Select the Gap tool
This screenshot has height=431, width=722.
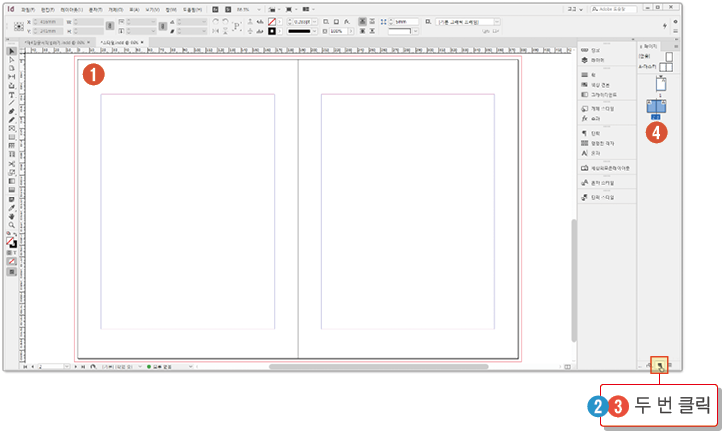point(12,77)
